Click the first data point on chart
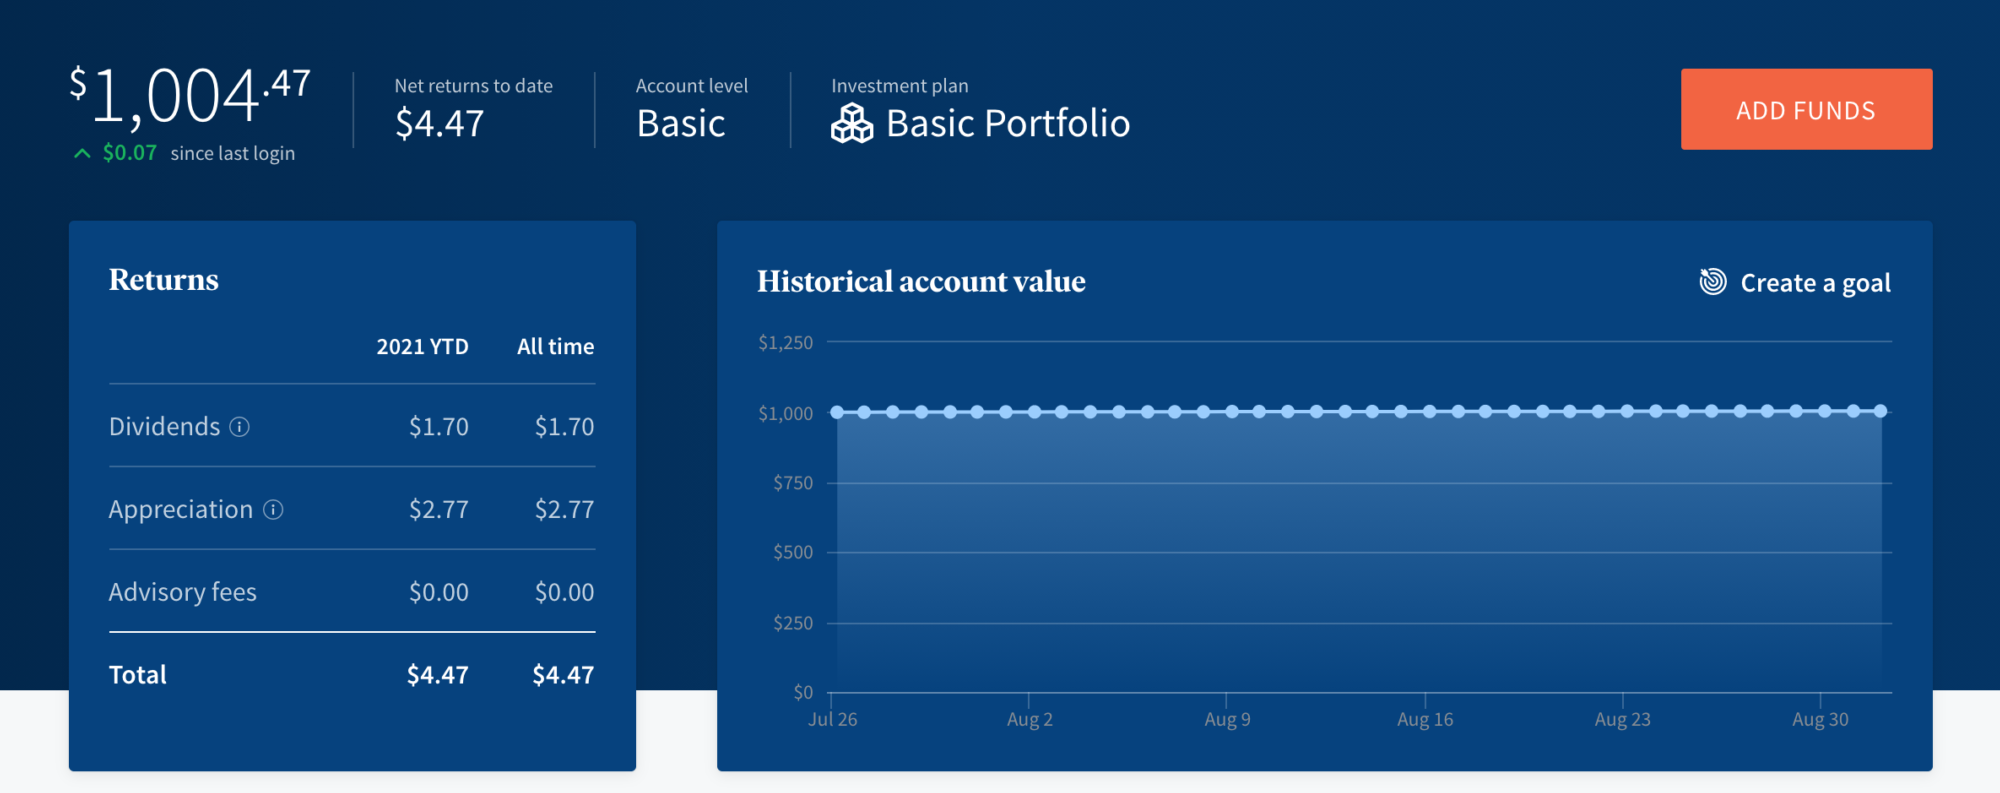2000x793 pixels. point(837,412)
